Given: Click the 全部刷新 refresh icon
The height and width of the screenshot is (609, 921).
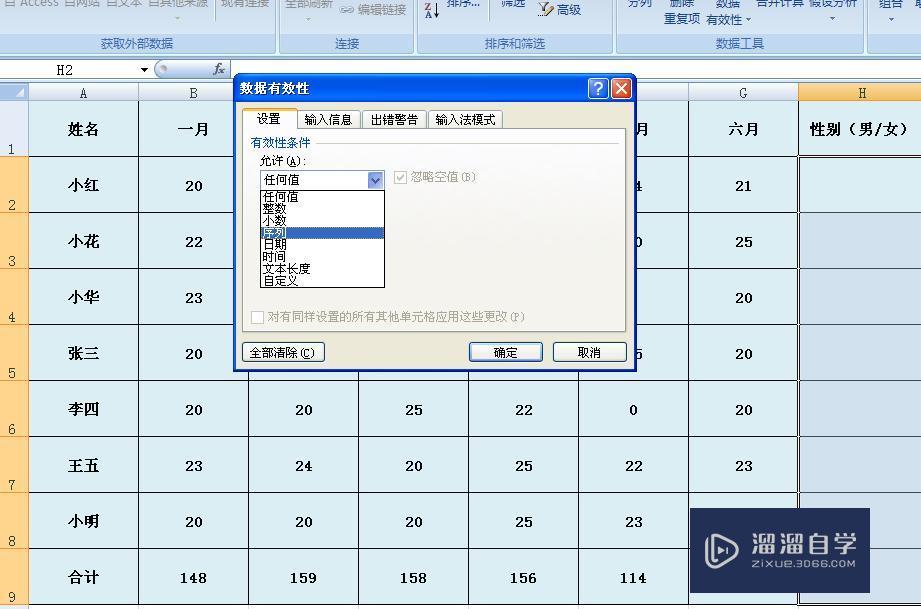Looking at the screenshot, I should click(x=308, y=6).
